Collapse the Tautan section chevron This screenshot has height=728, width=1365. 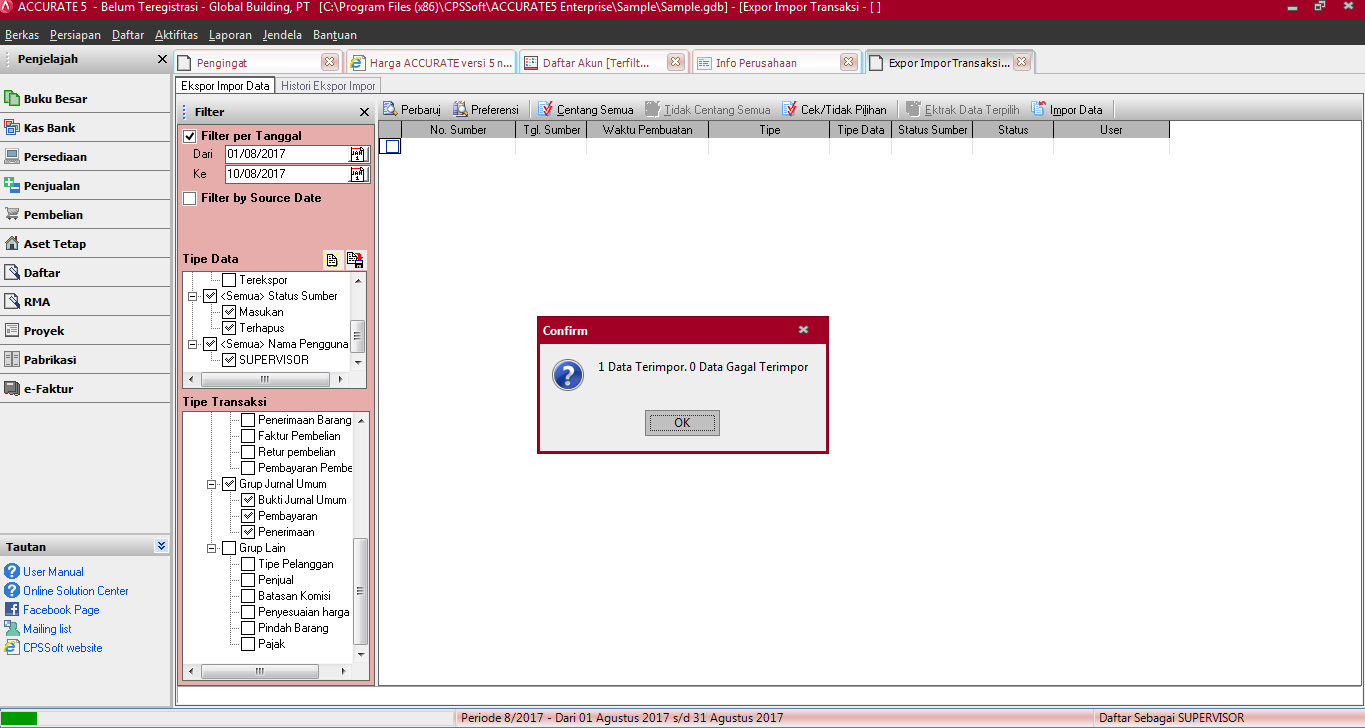point(161,547)
